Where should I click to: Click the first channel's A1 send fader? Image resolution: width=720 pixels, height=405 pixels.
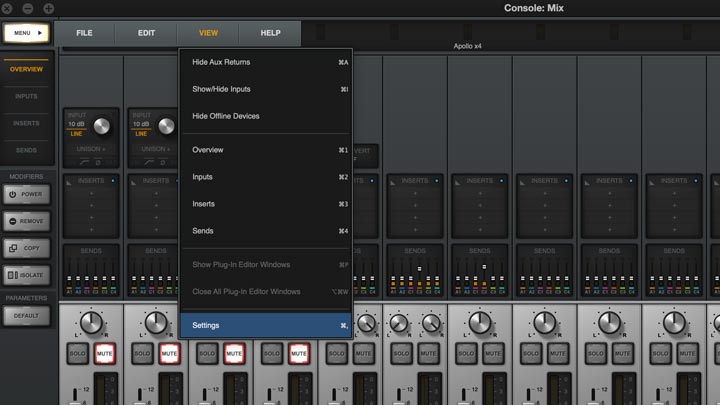coord(69,276)
